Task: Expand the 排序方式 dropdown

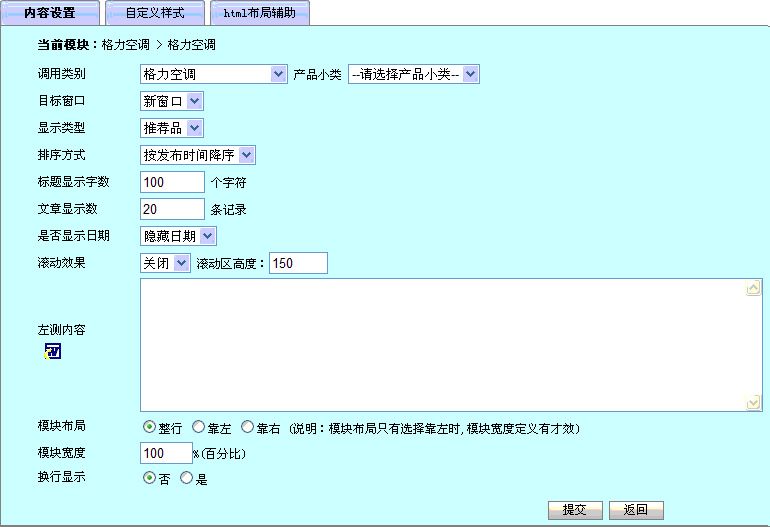Action: [198, 155]
